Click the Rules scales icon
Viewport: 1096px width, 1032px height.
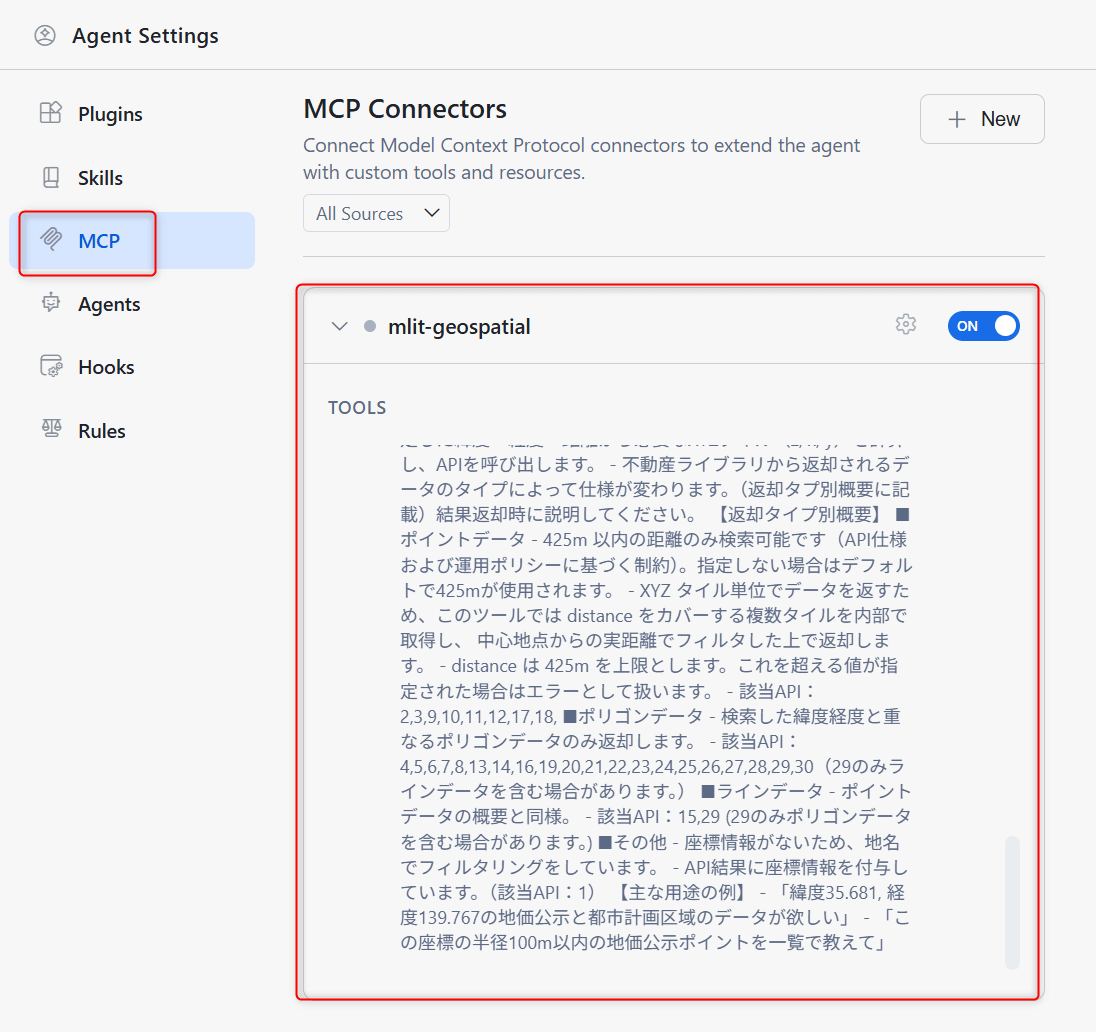pos(50,429)
